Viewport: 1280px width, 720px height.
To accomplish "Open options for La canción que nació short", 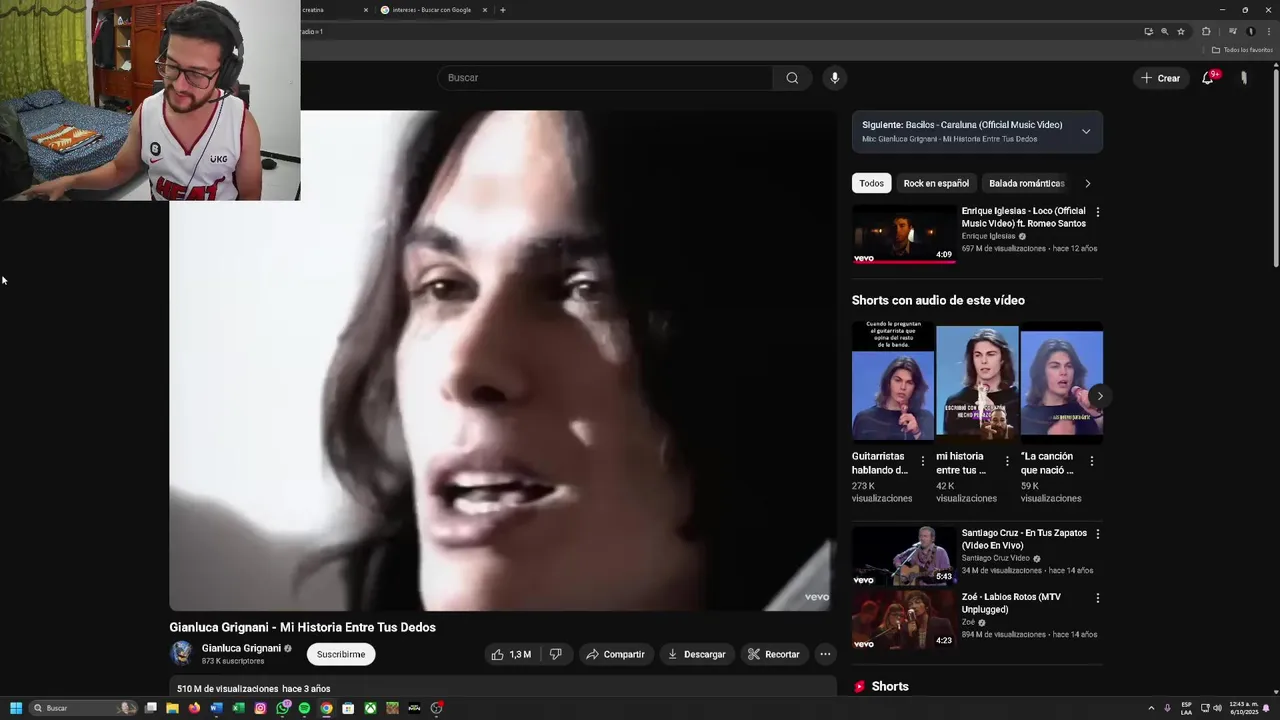I will [1092, 461].
